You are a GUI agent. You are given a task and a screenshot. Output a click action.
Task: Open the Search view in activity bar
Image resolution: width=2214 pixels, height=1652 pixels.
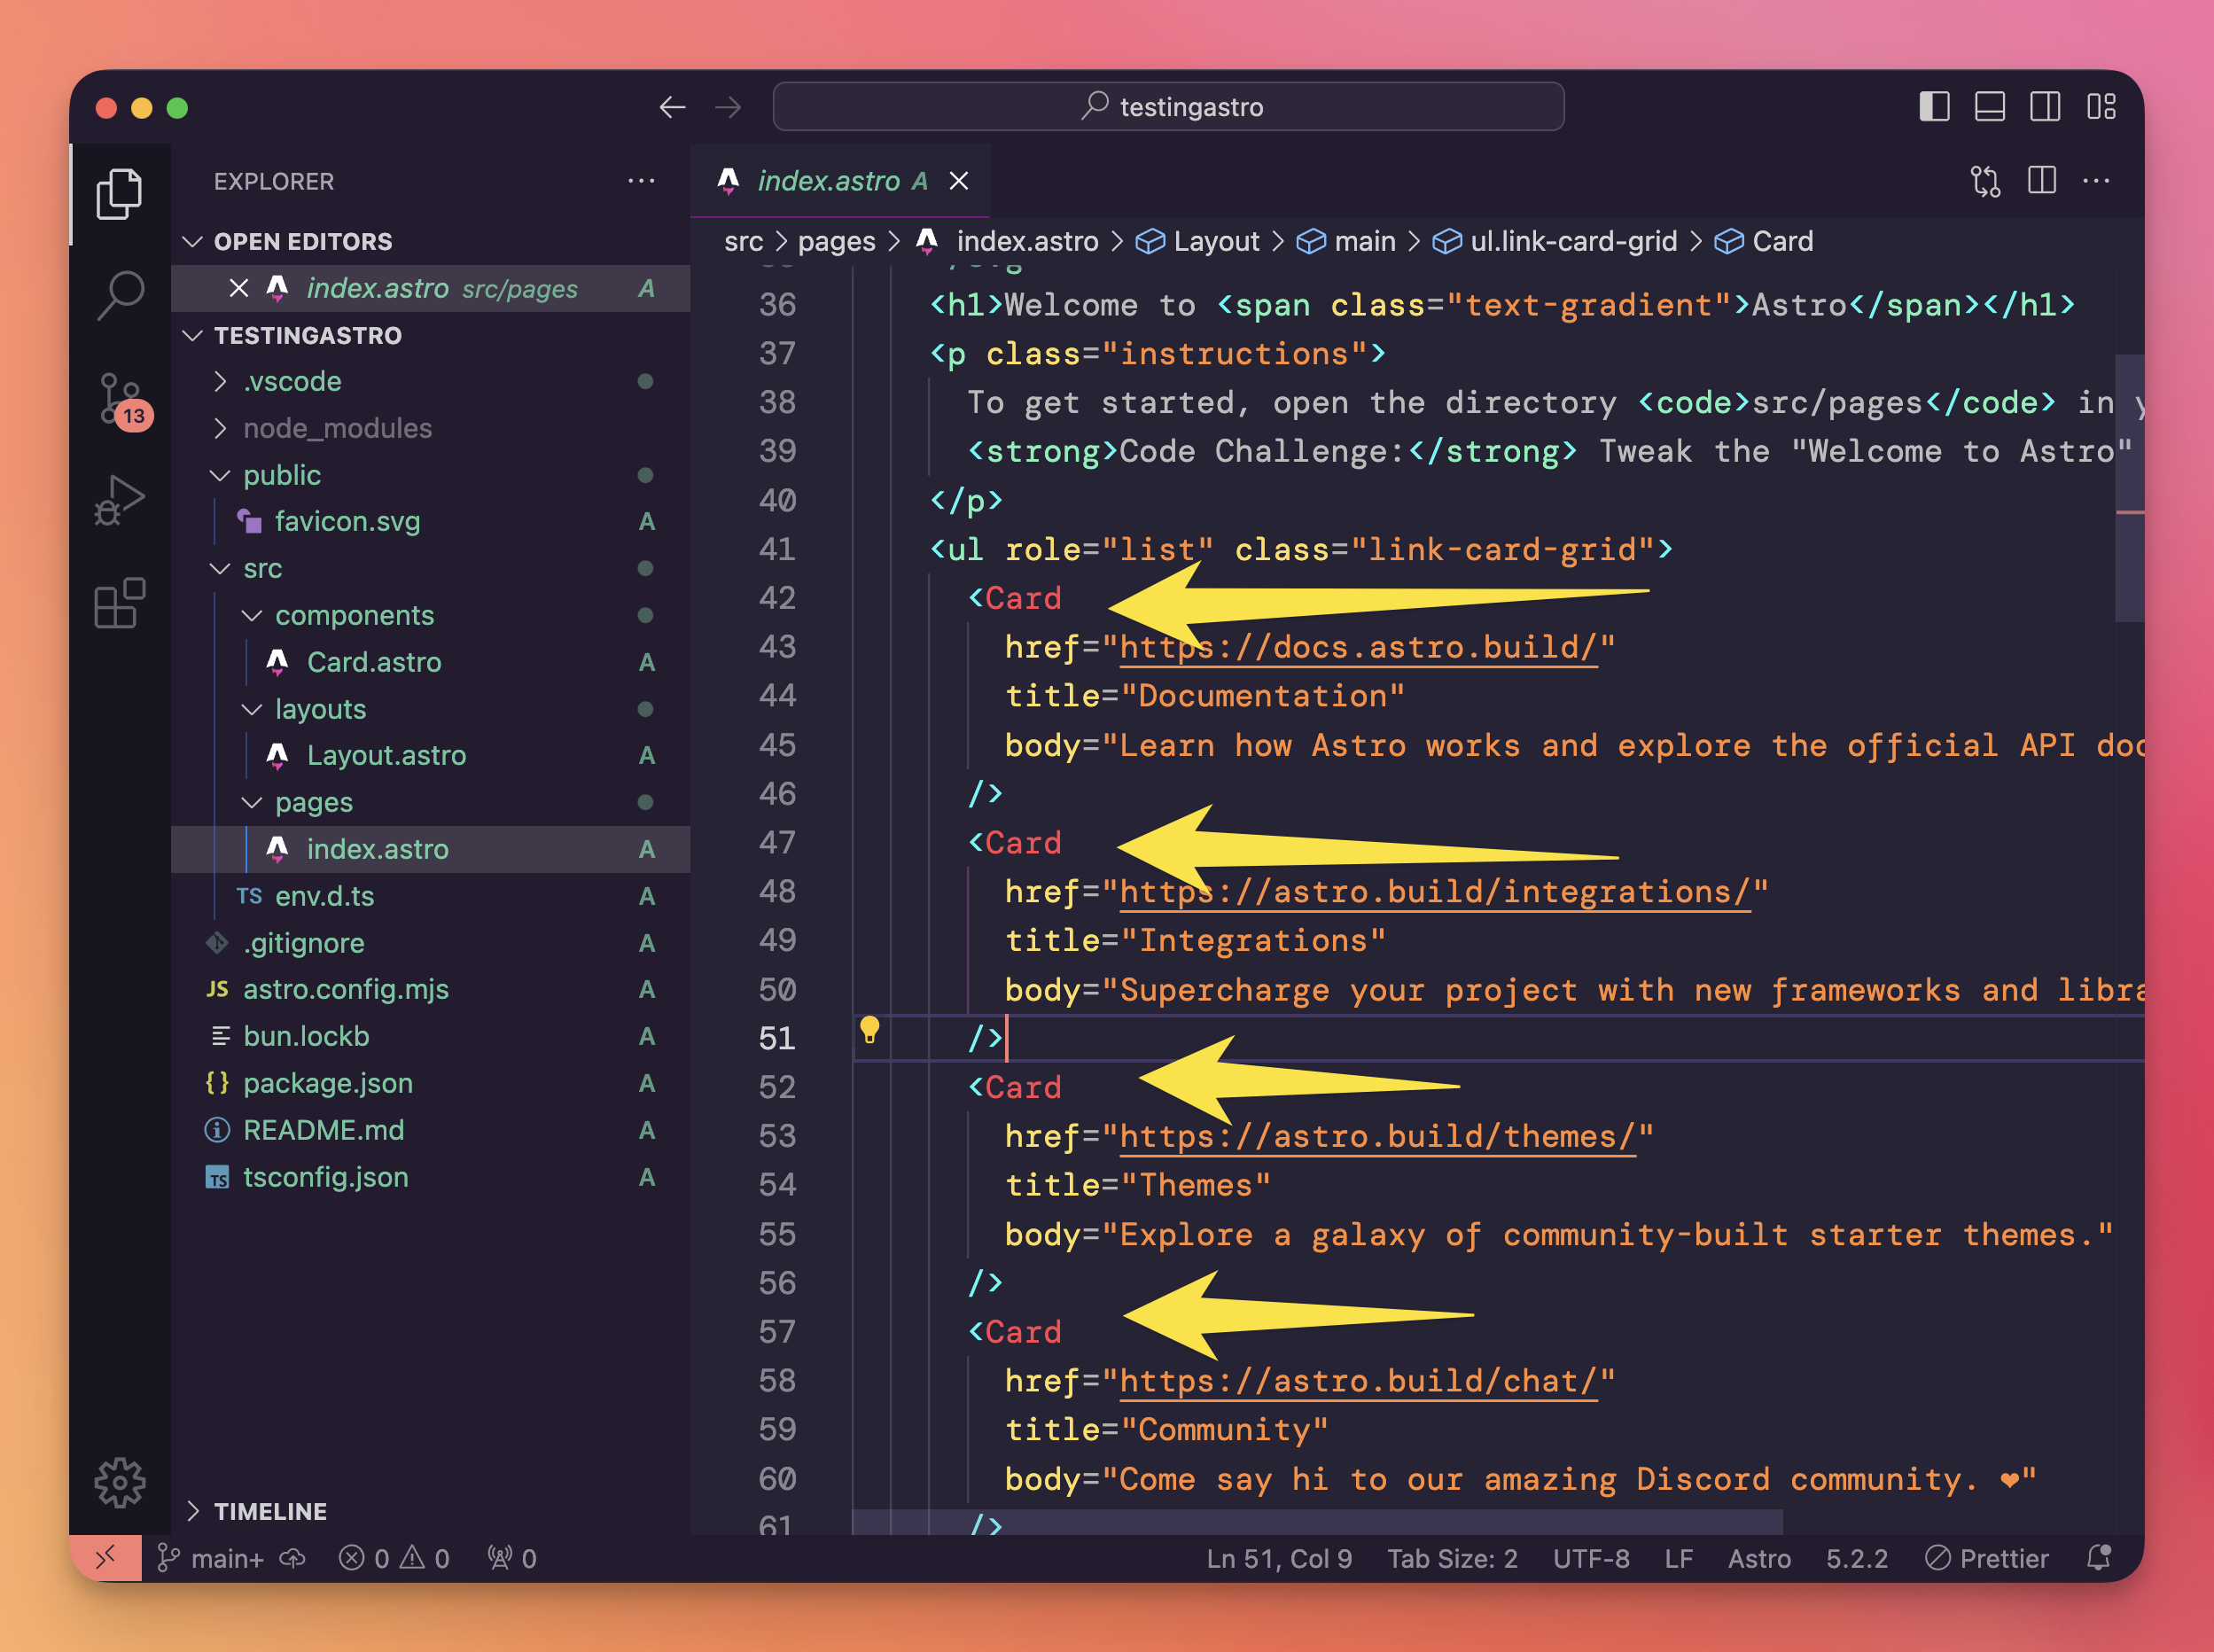[120, 295]
